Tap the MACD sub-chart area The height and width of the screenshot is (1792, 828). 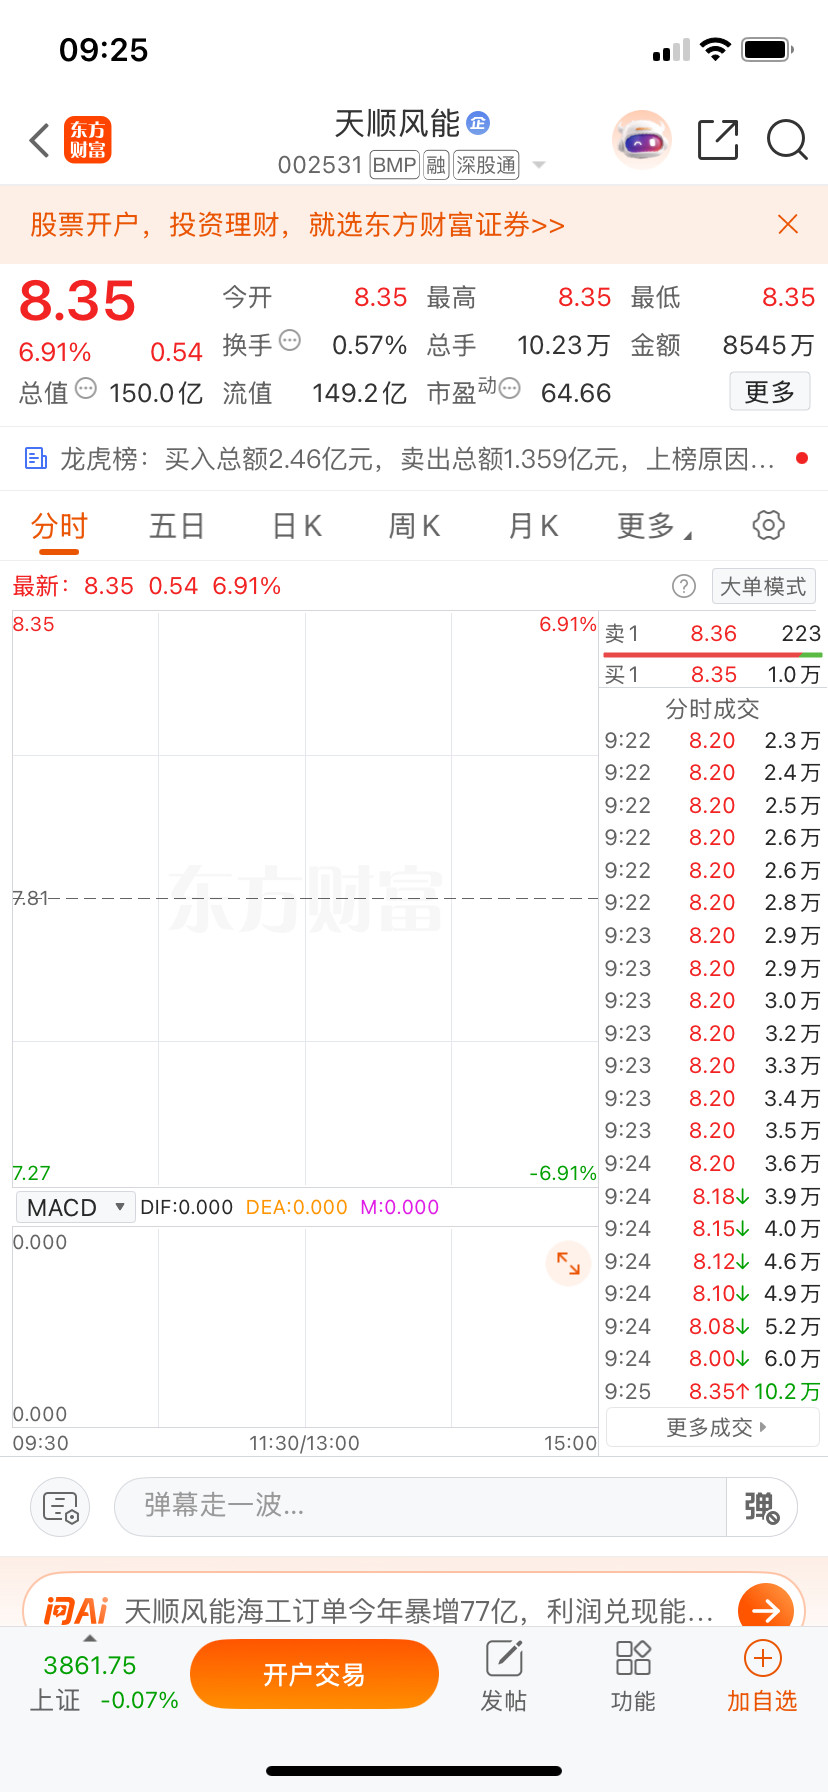click(305, 1327)
